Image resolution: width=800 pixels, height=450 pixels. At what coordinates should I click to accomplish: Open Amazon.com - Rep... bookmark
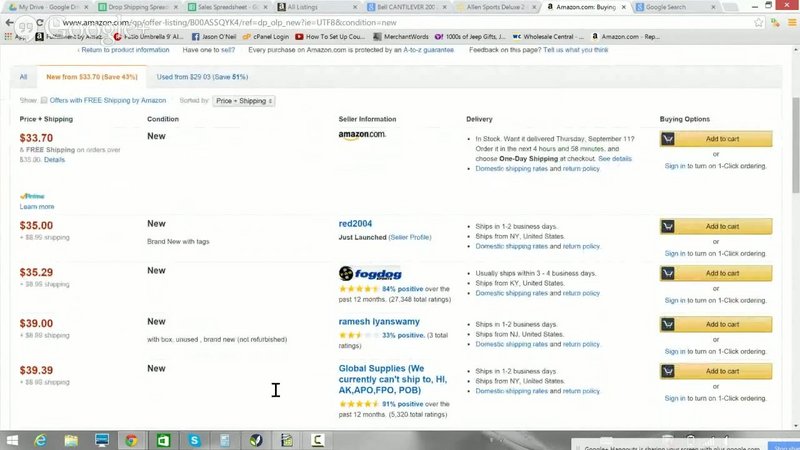pos(626,37)
